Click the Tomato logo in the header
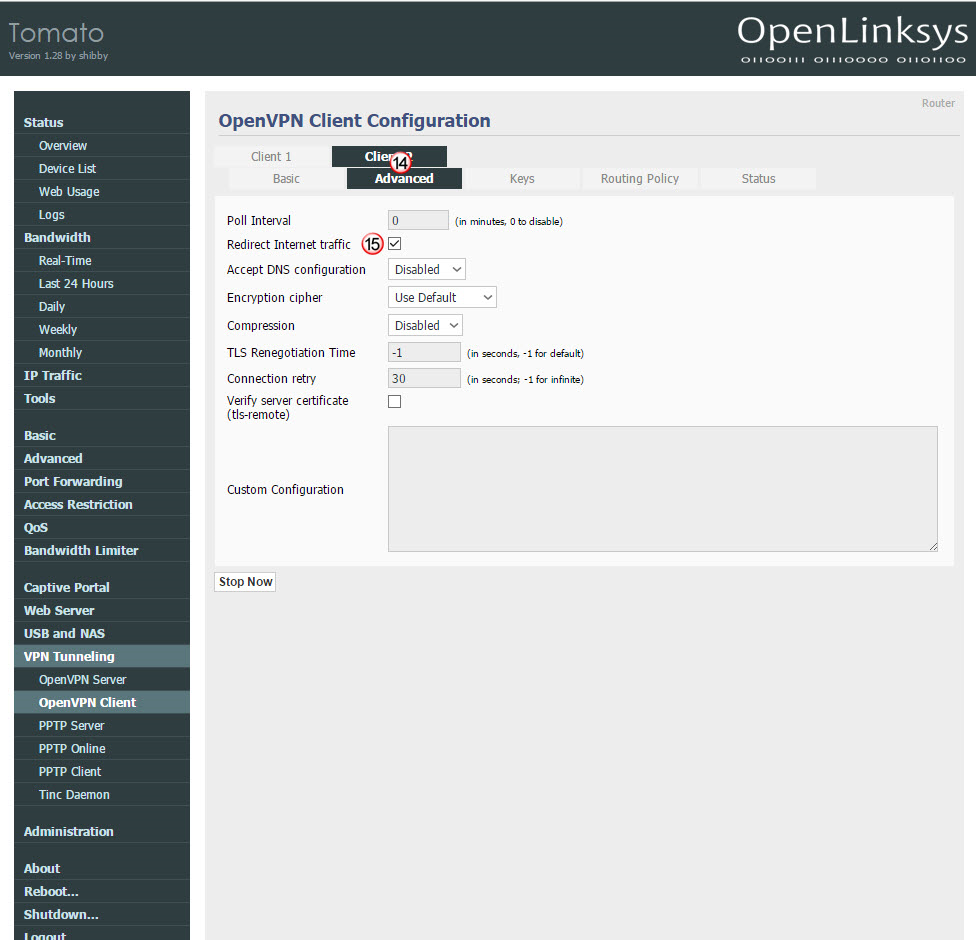The height and width of the screenshot is (940, 976). point(57,33)
